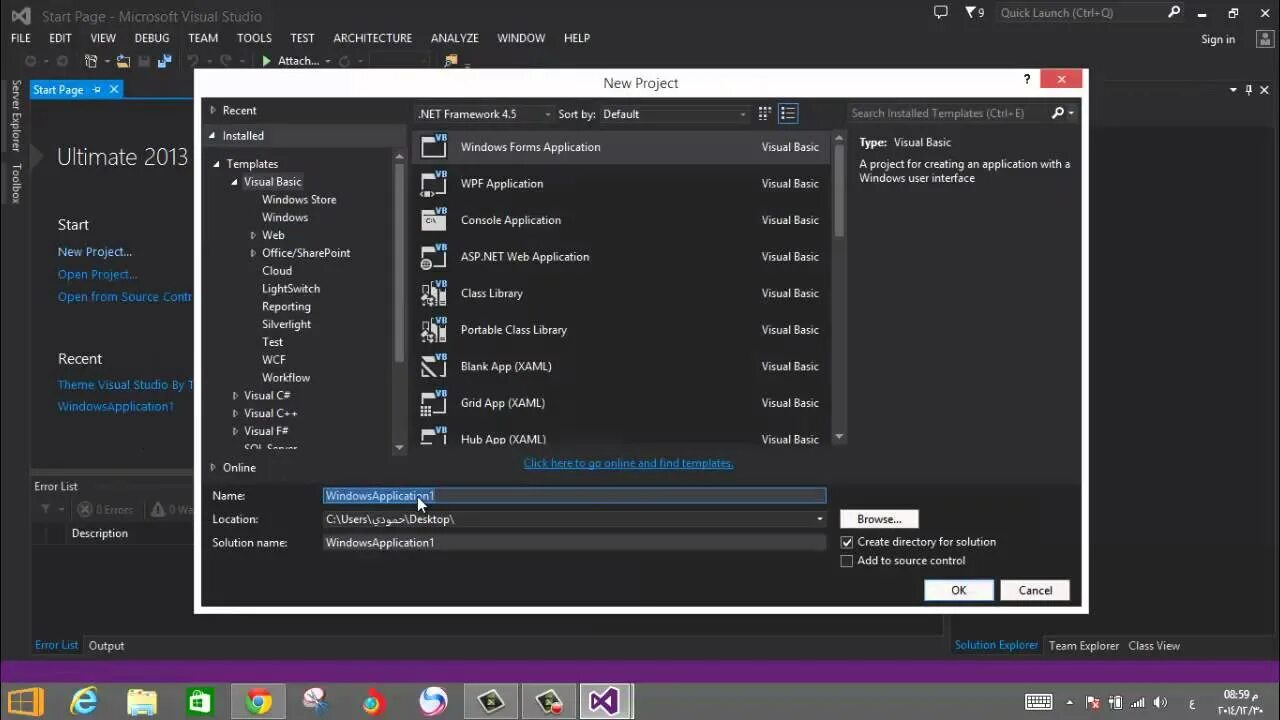Click the Windows Forms Application template icon
Screen dimensions: 1280x720
click(x=434, y=147)
